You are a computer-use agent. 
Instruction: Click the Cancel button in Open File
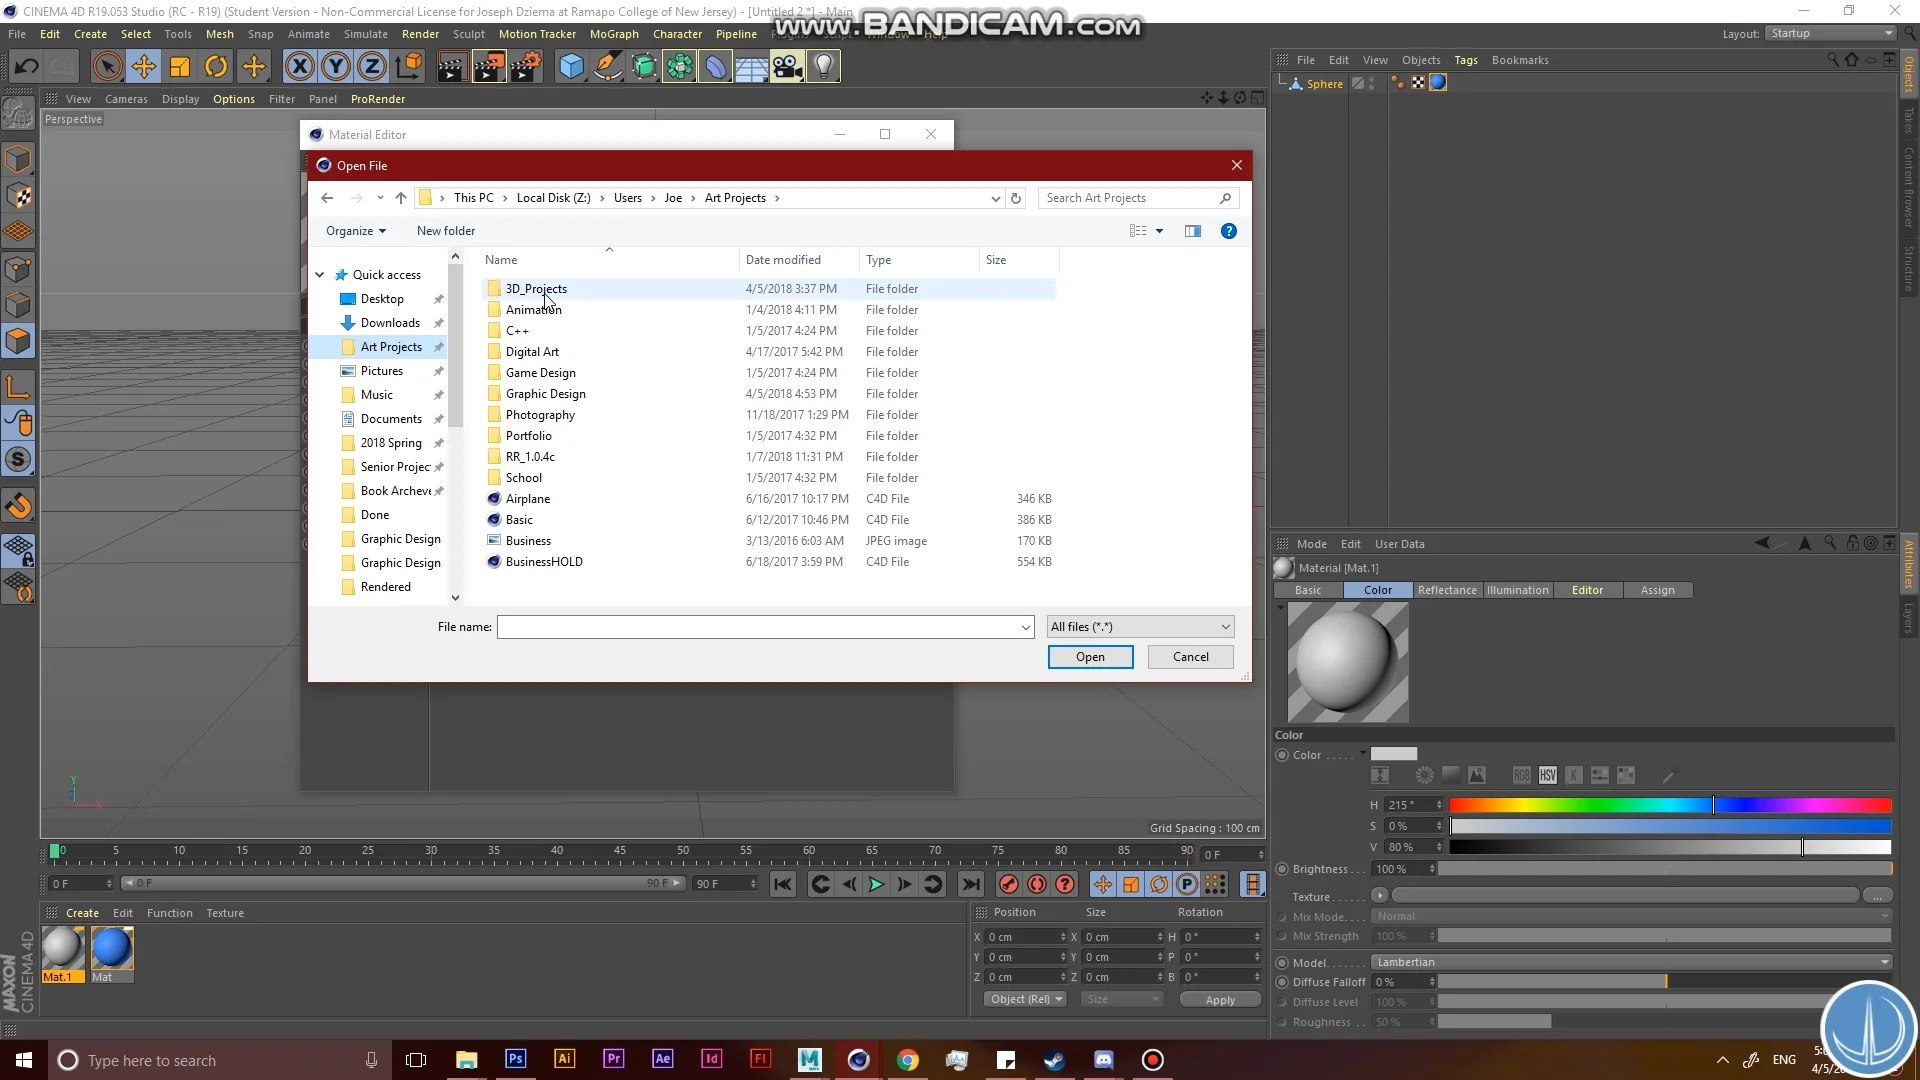tap(1189, 657)
